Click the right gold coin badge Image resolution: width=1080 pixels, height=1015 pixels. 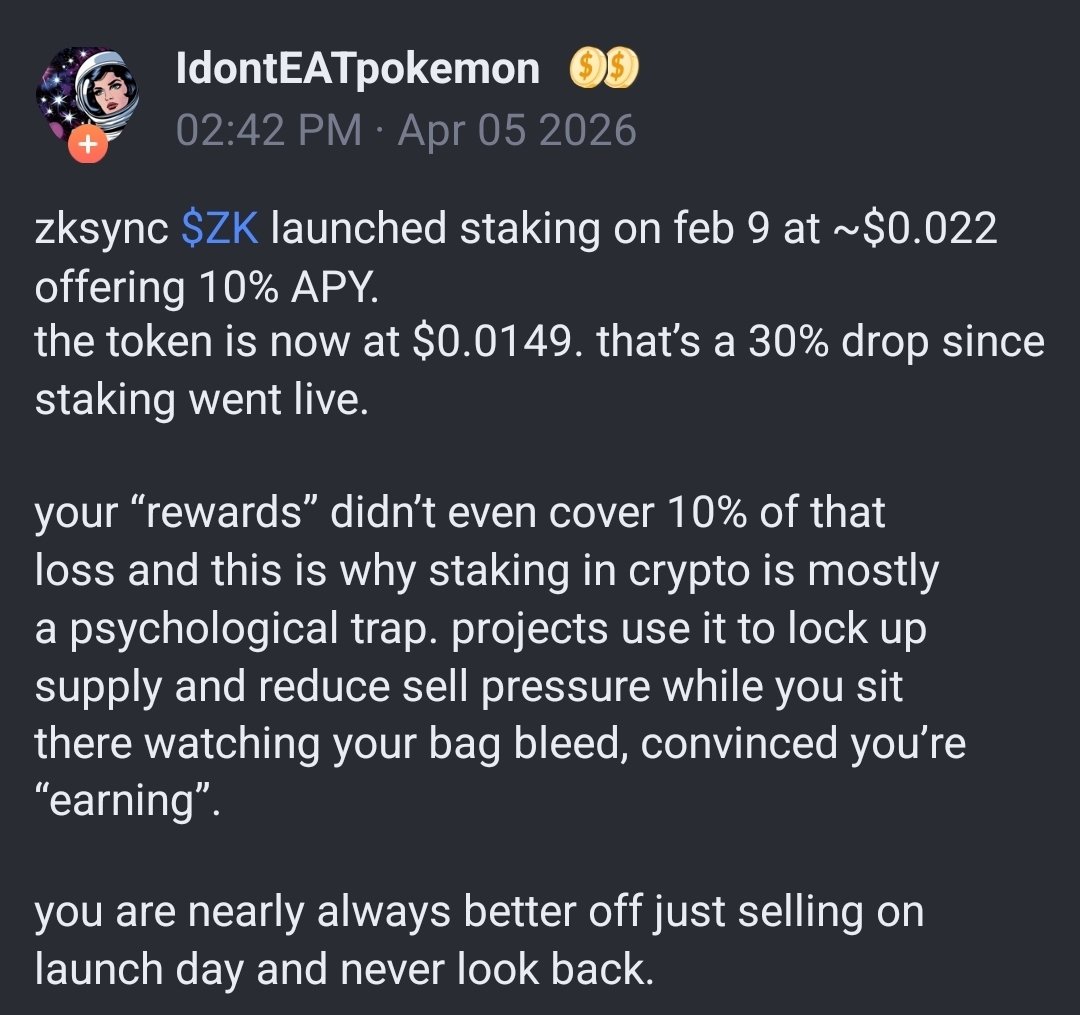622,69
